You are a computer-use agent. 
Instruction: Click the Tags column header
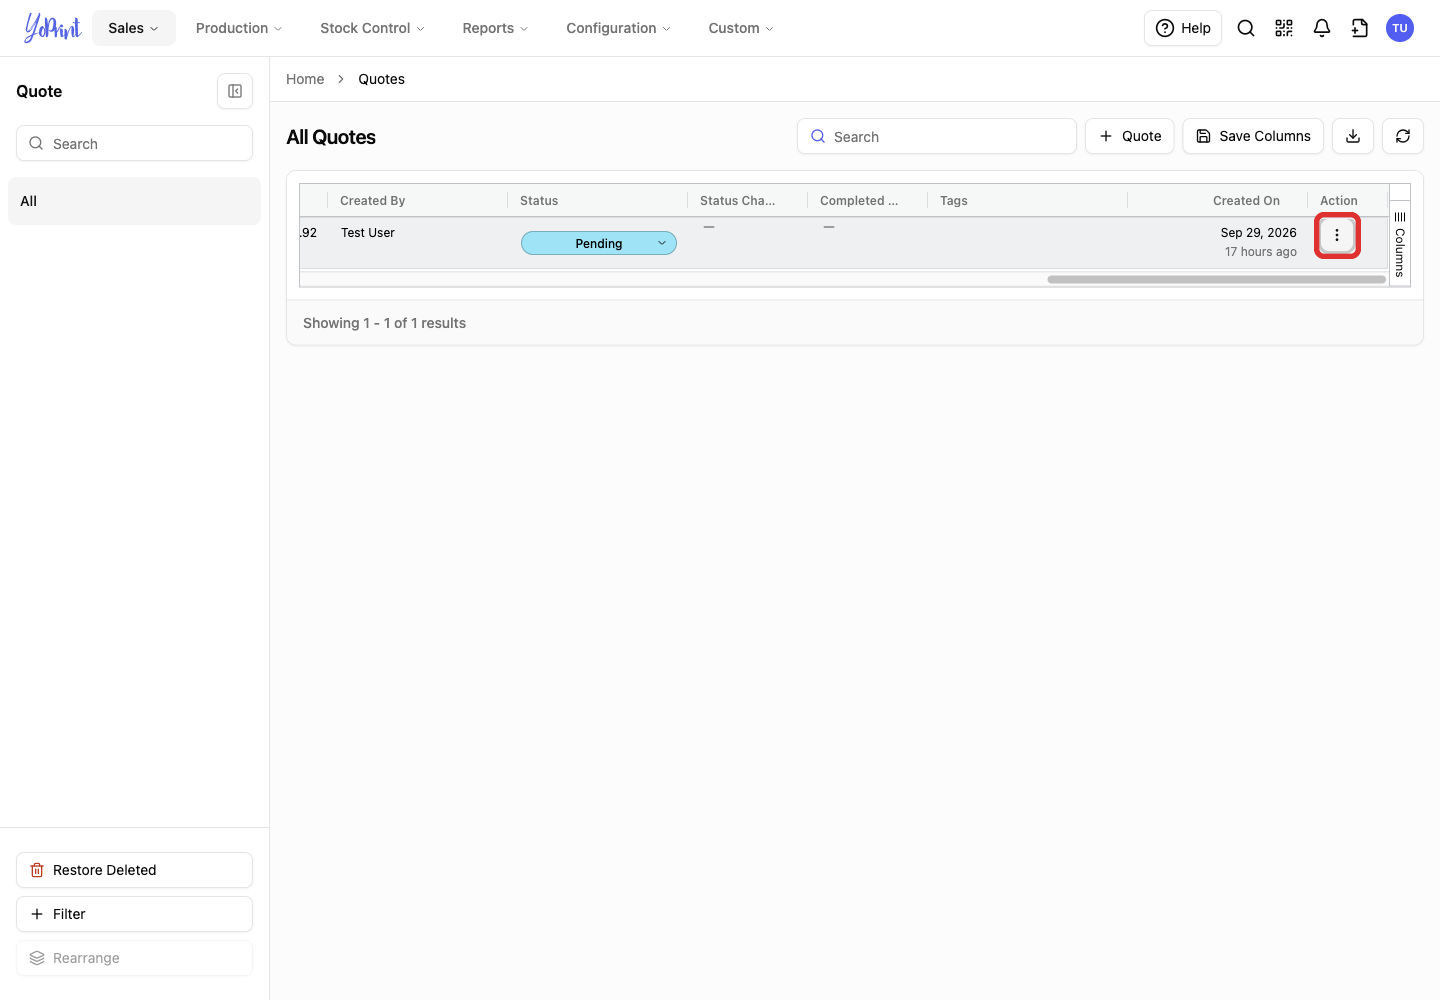pos(1028,201)
